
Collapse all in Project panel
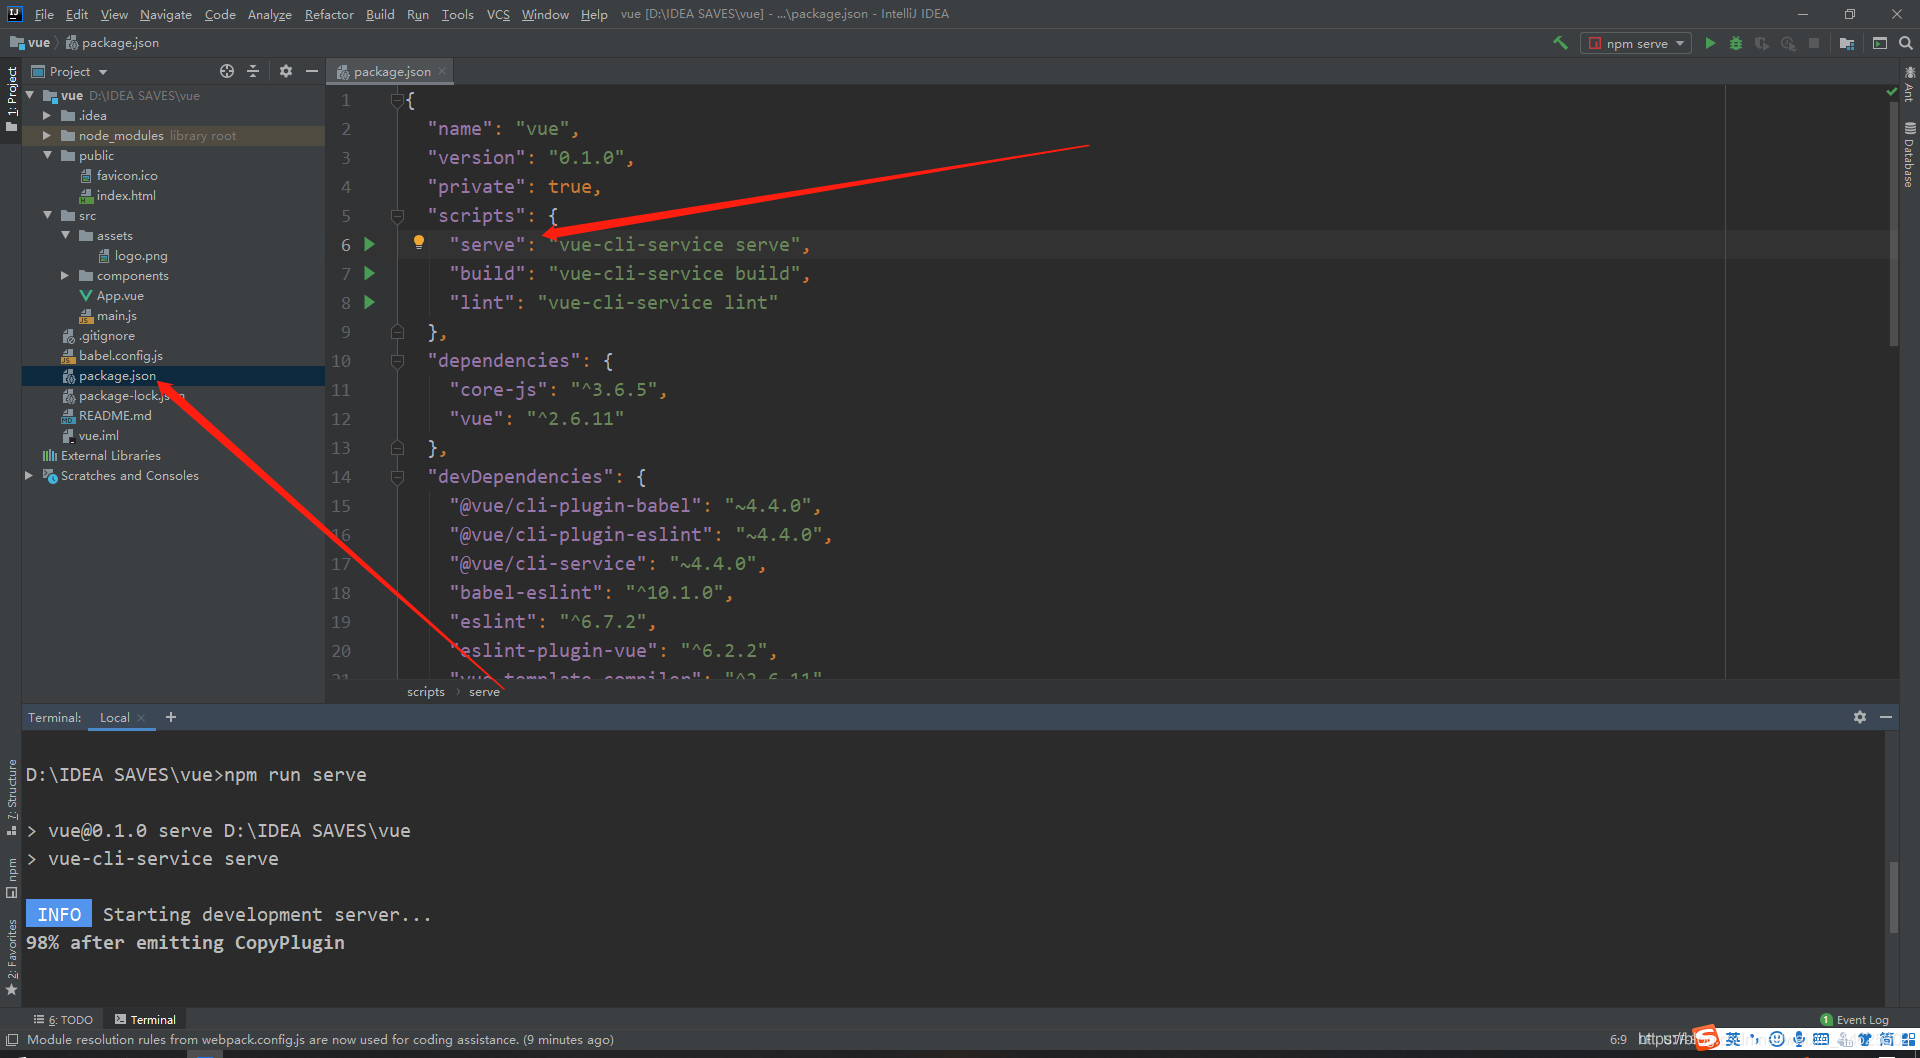click(x=253, y=71)
